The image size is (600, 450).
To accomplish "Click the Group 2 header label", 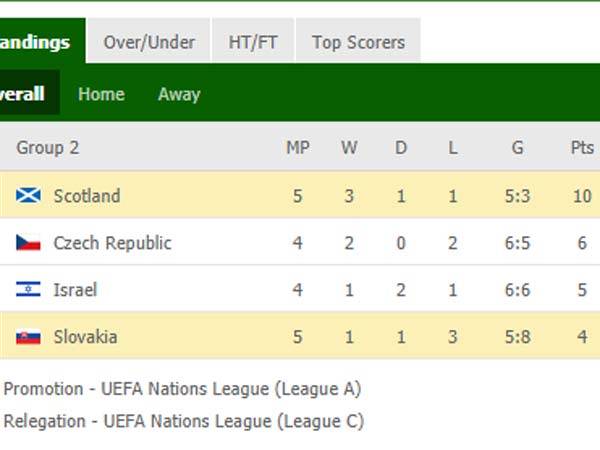I will click(x=47, y=148).
